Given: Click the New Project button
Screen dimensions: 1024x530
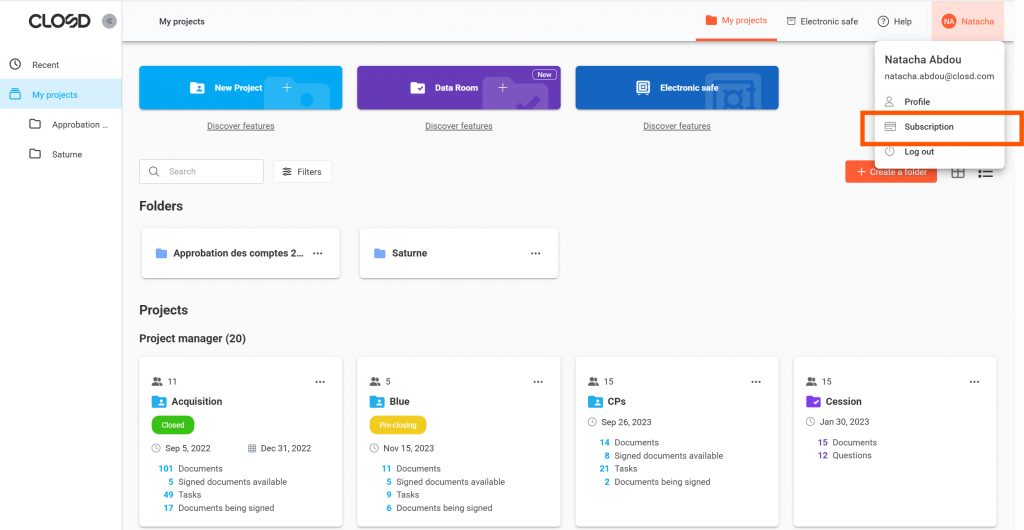Looking at the screenshot, I should click(240, 88).
